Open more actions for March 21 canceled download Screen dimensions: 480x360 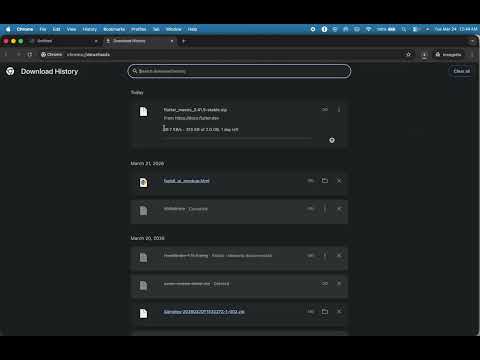pos(325,209)
